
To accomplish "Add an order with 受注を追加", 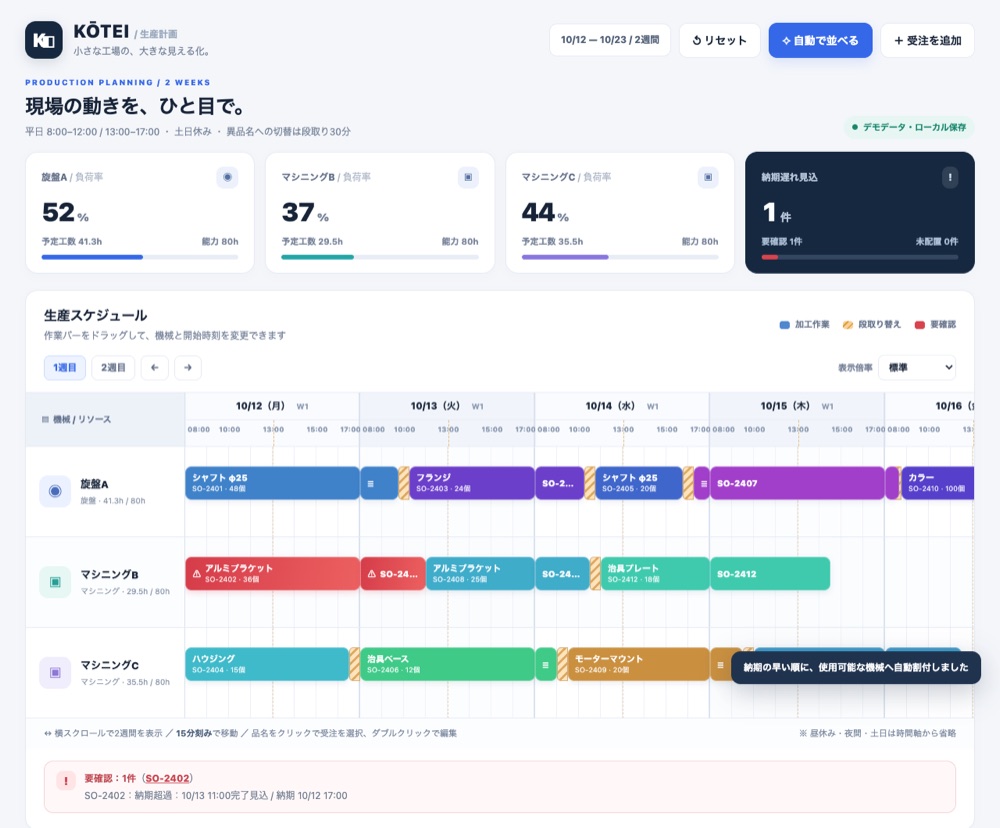I will coord(927,40).
